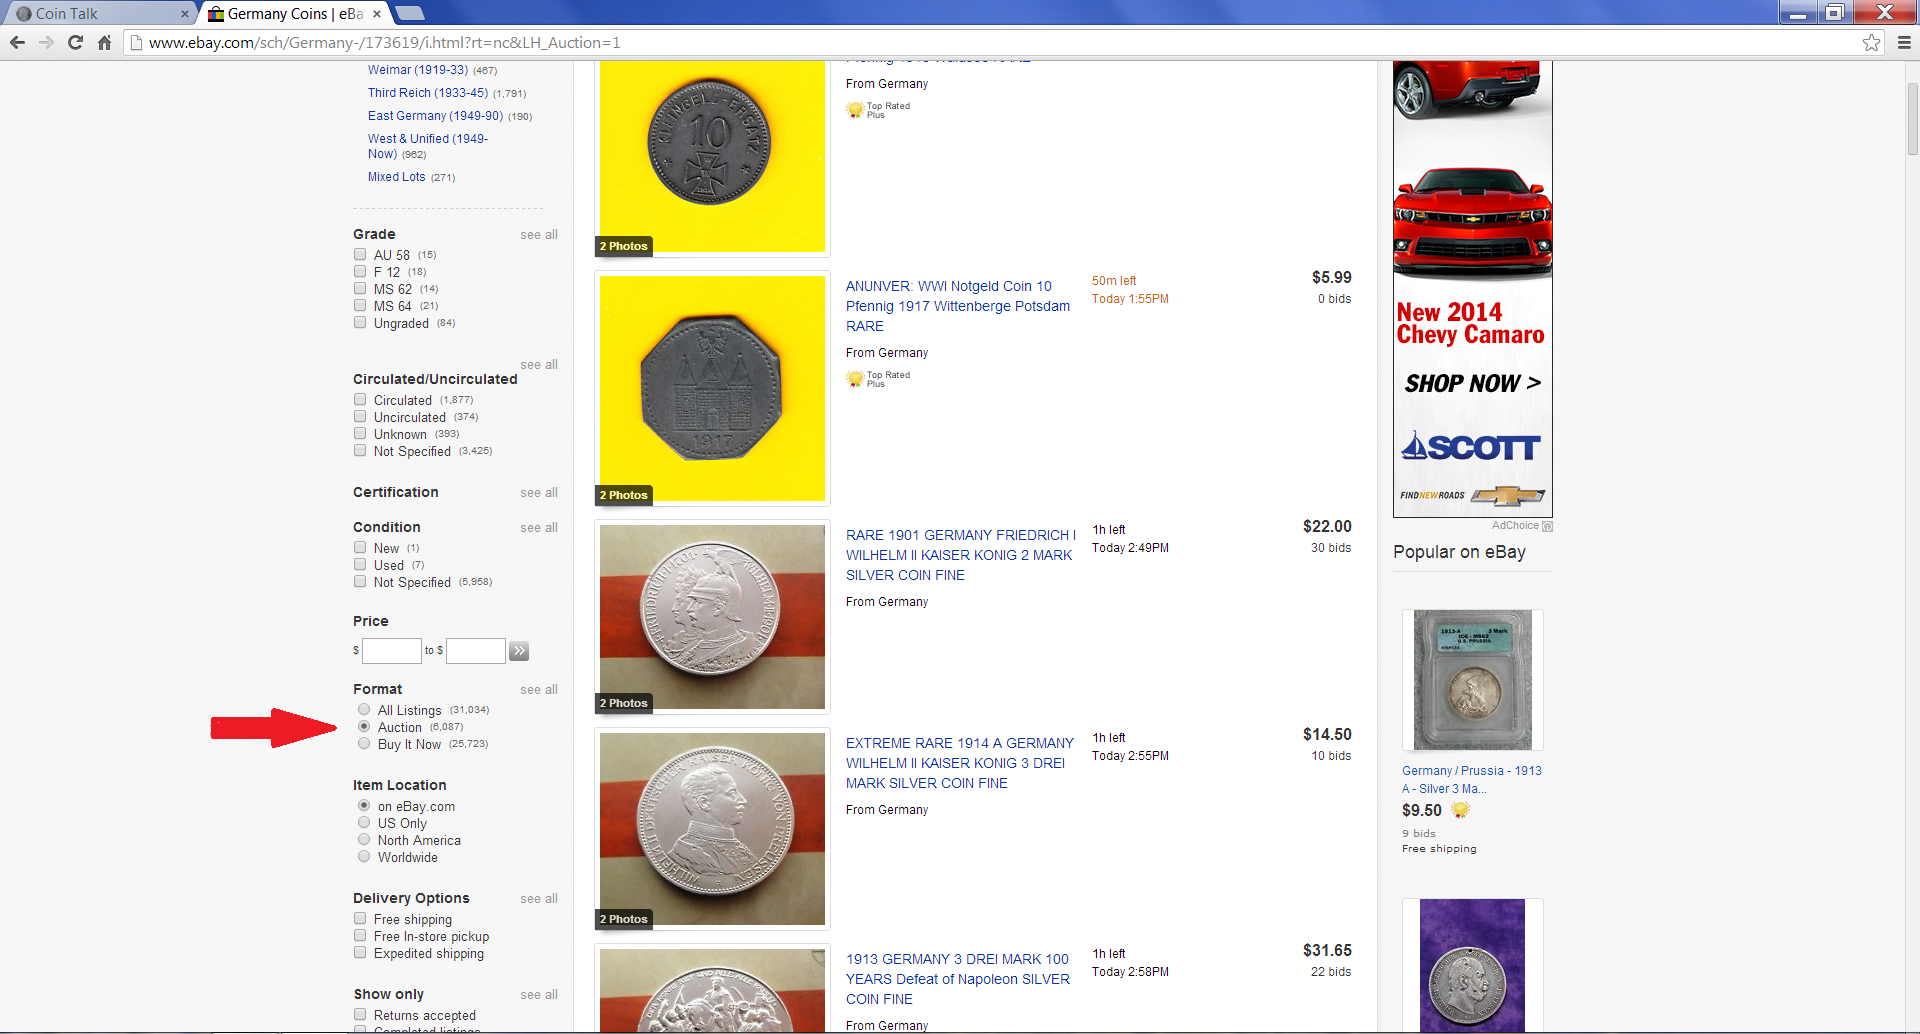
Task: Check the Unknown circulation checkbox
Action: (x=360, y=433)
